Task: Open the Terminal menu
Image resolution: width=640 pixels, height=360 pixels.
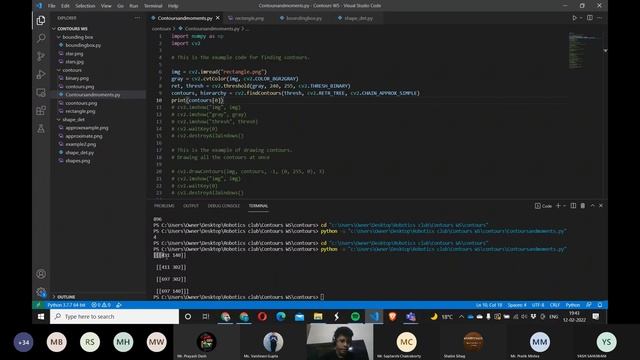Action: (153, 6)
